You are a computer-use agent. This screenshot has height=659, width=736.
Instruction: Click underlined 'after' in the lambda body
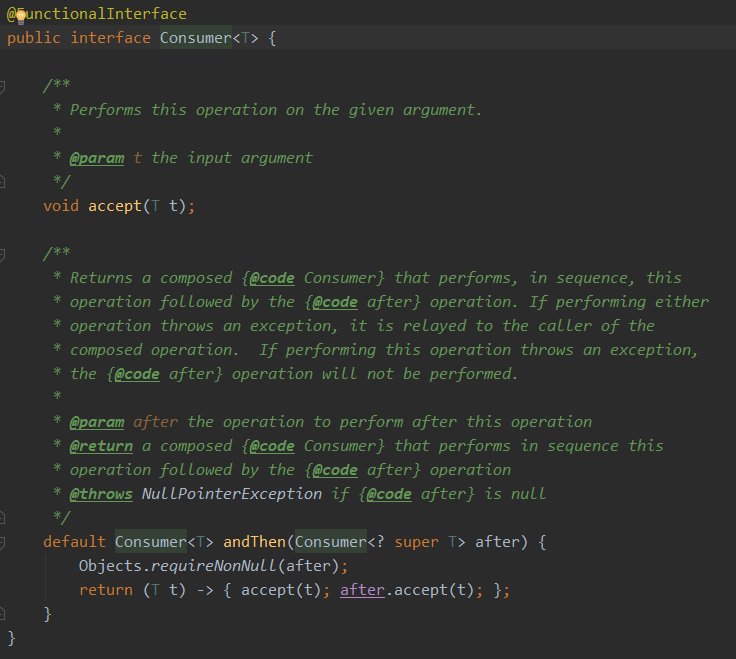(x=362, y=590)
